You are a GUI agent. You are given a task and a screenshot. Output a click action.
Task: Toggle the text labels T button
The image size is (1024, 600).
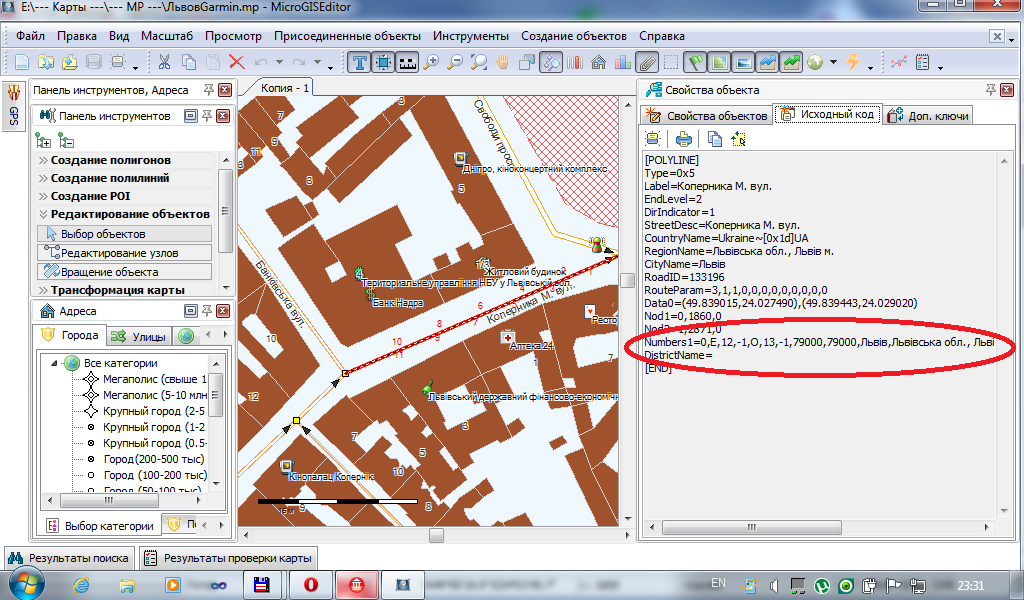(360, 62)
